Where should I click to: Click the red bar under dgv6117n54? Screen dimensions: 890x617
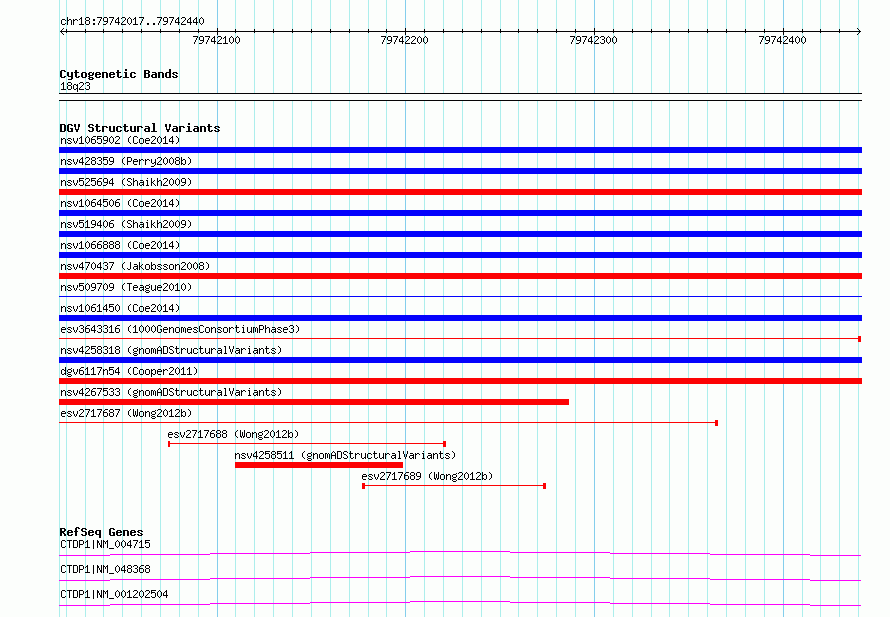tap(460, 381)
